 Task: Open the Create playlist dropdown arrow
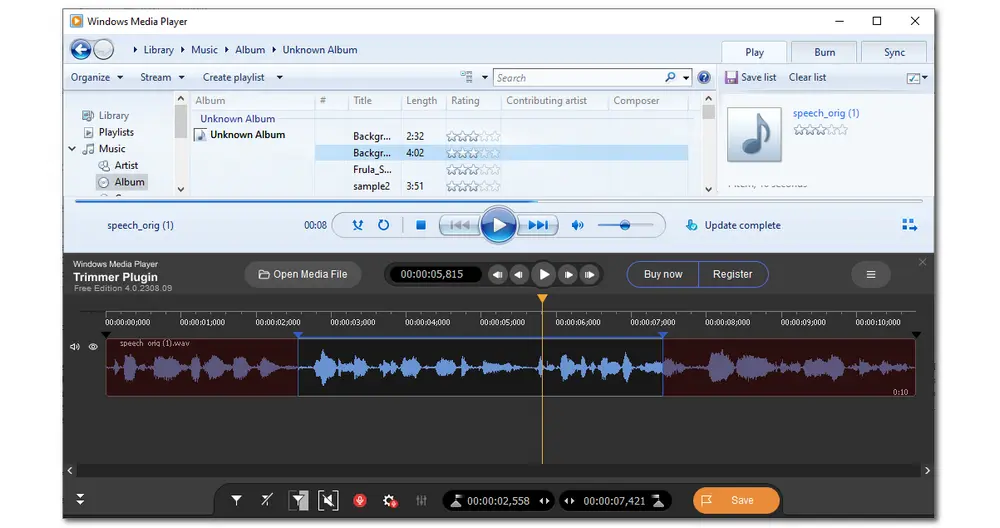[279, 78]
